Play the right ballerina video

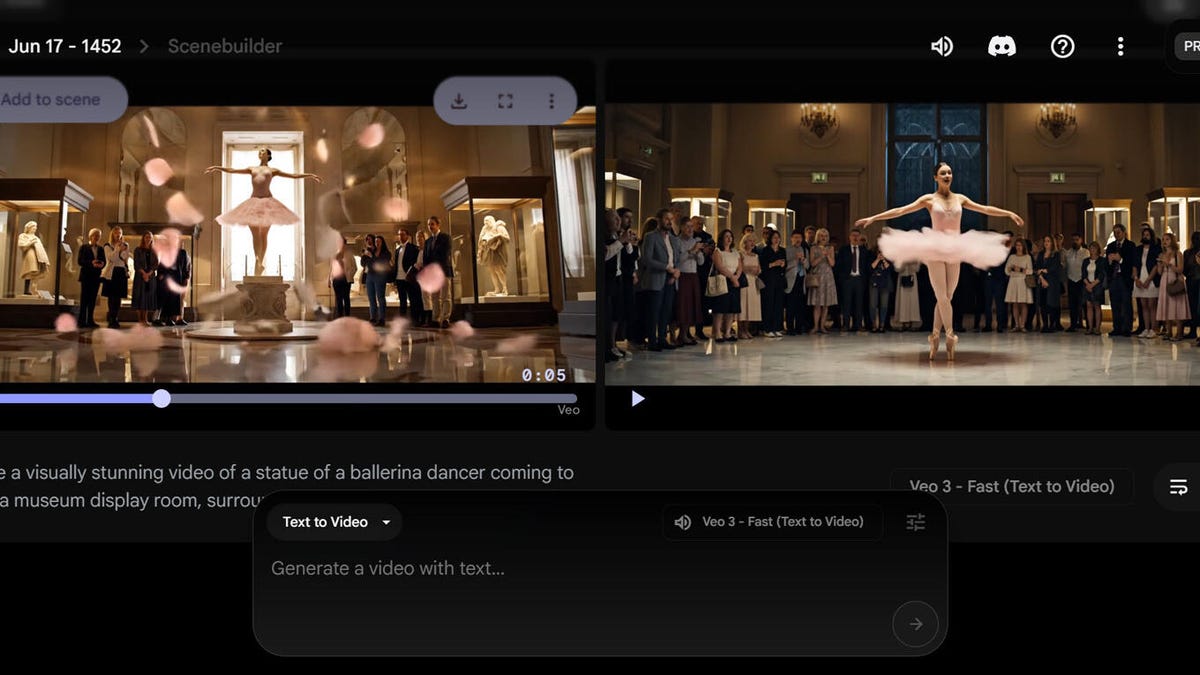coord(637,399)
